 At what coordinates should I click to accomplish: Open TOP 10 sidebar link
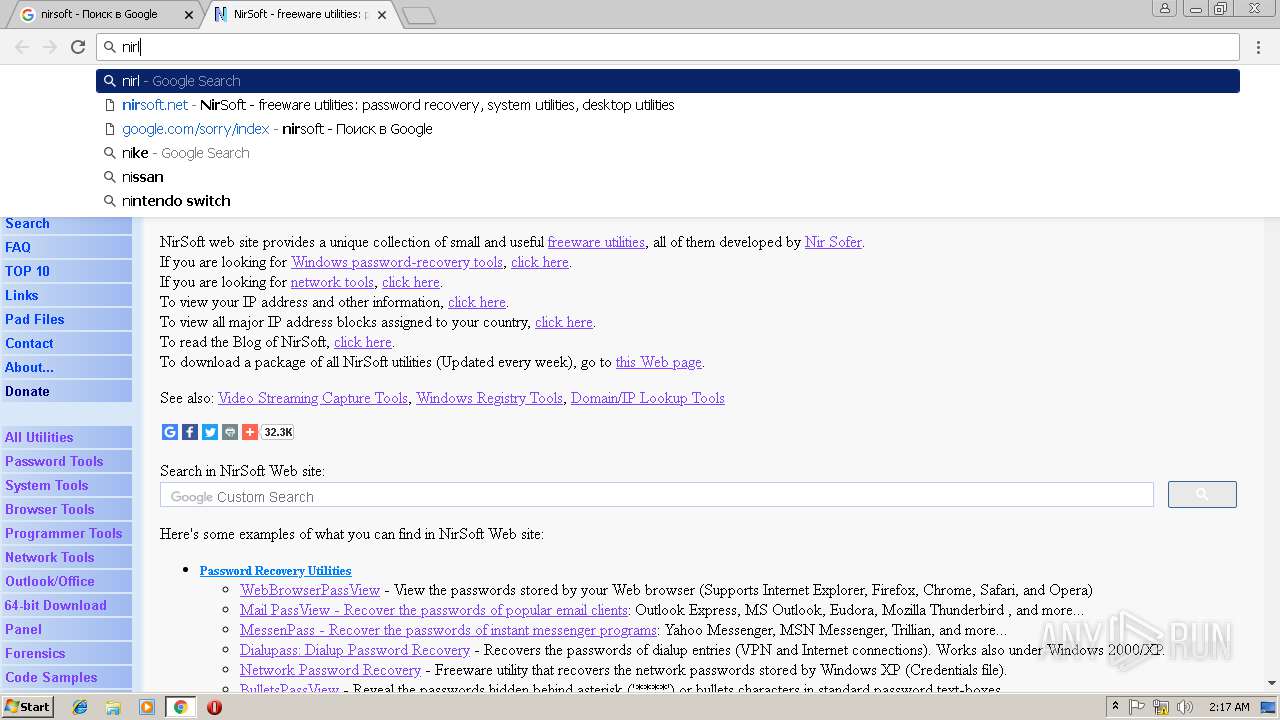tap(66, 271)
